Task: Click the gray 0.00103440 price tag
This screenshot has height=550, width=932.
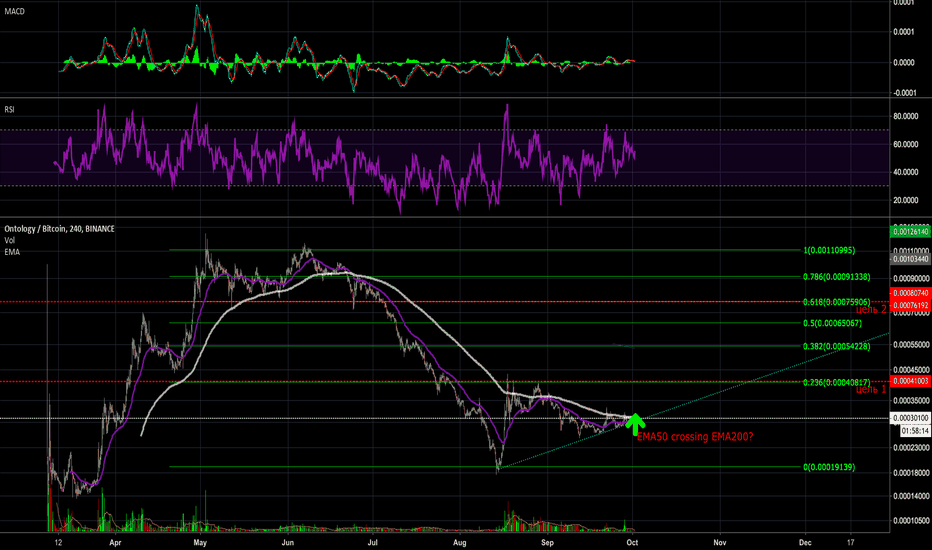Action: pyautogui.click(x=910, y=259)
